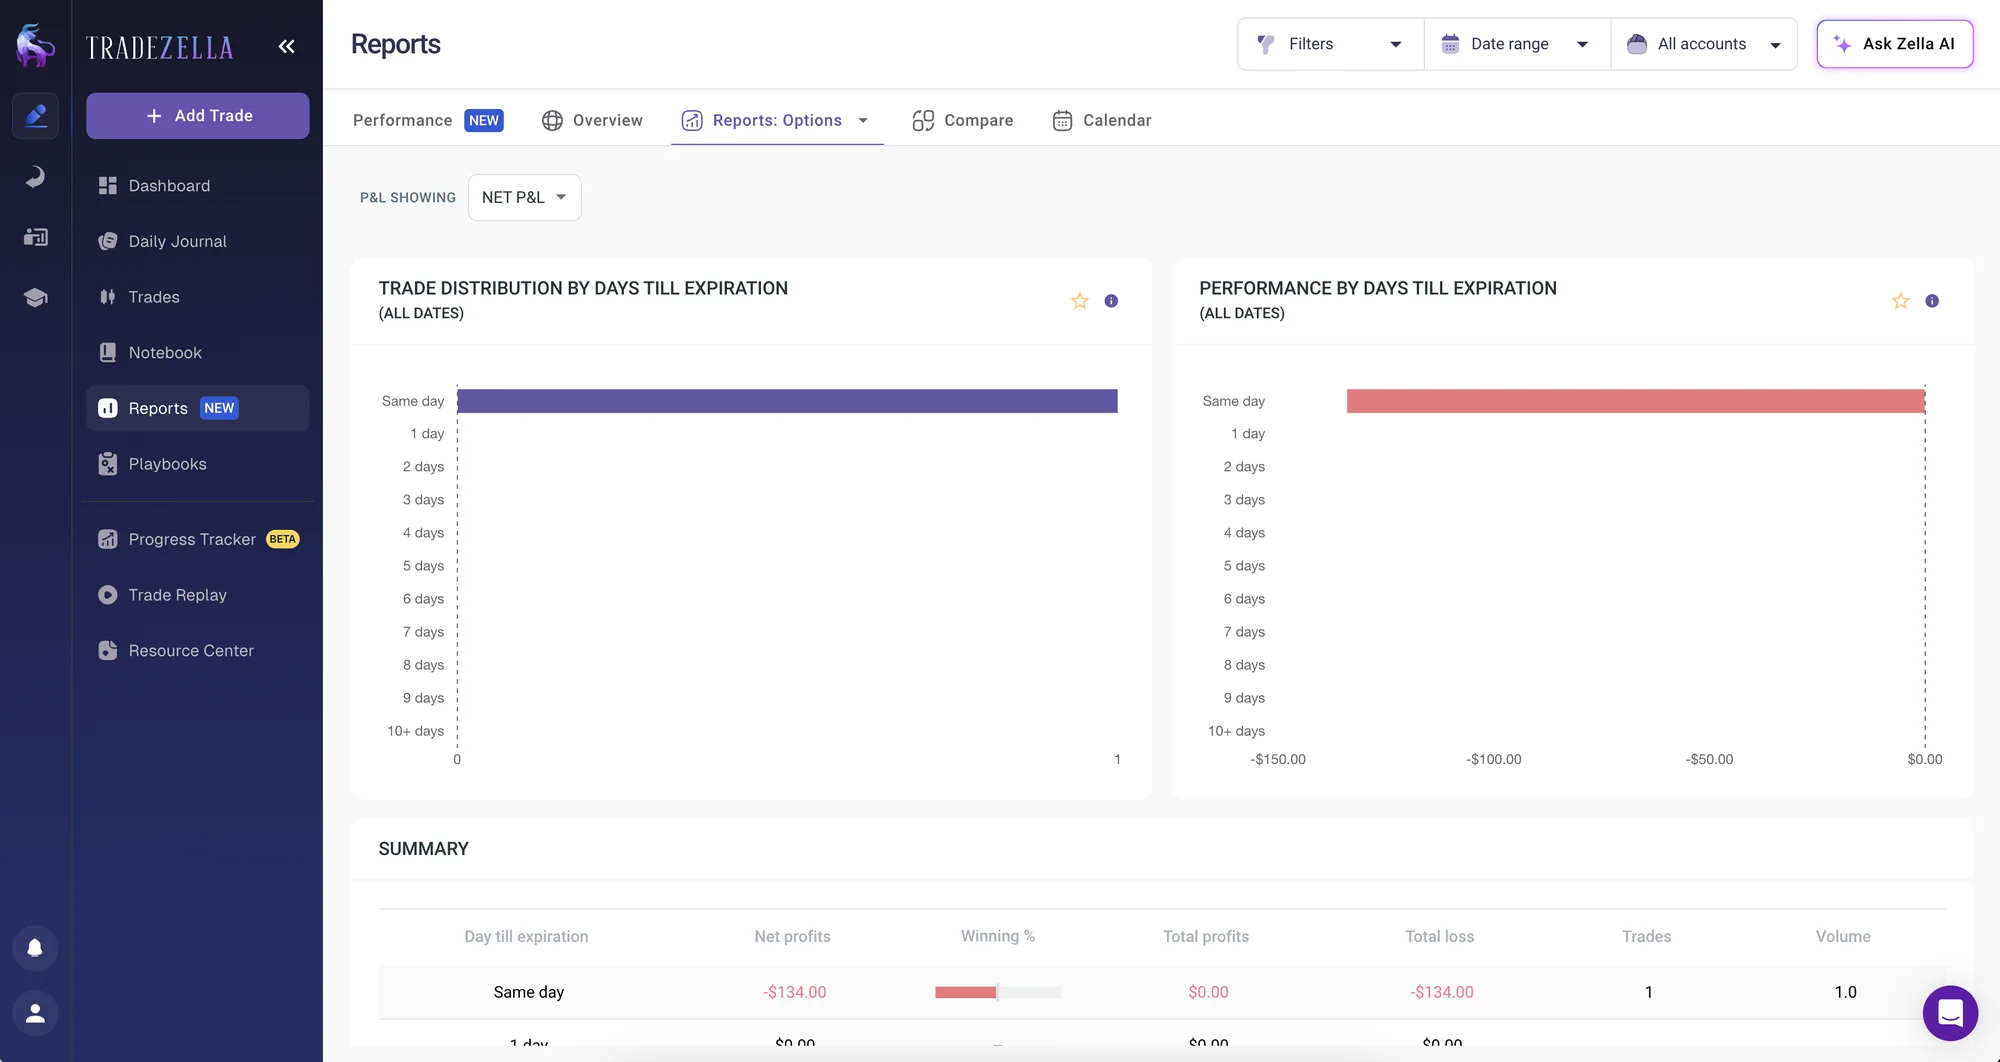This screenshot has height=1062, width=2000.
Task: Expand the Reports: Options arrow
Action: [863, 120]
